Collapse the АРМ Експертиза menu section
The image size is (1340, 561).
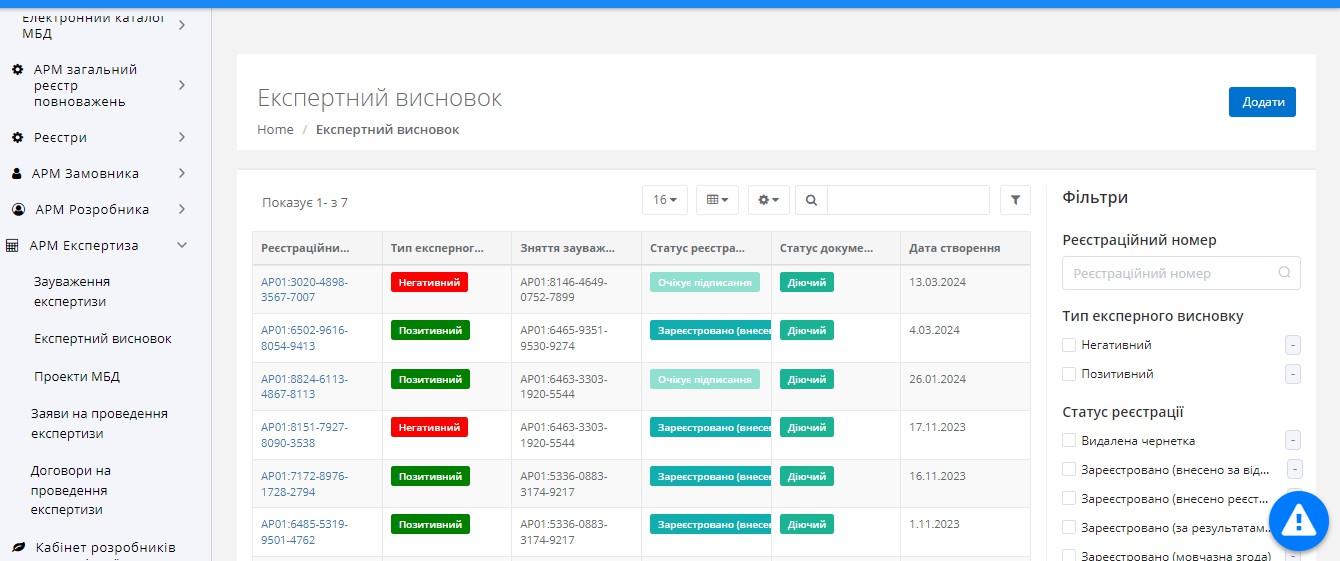[182, 245]
